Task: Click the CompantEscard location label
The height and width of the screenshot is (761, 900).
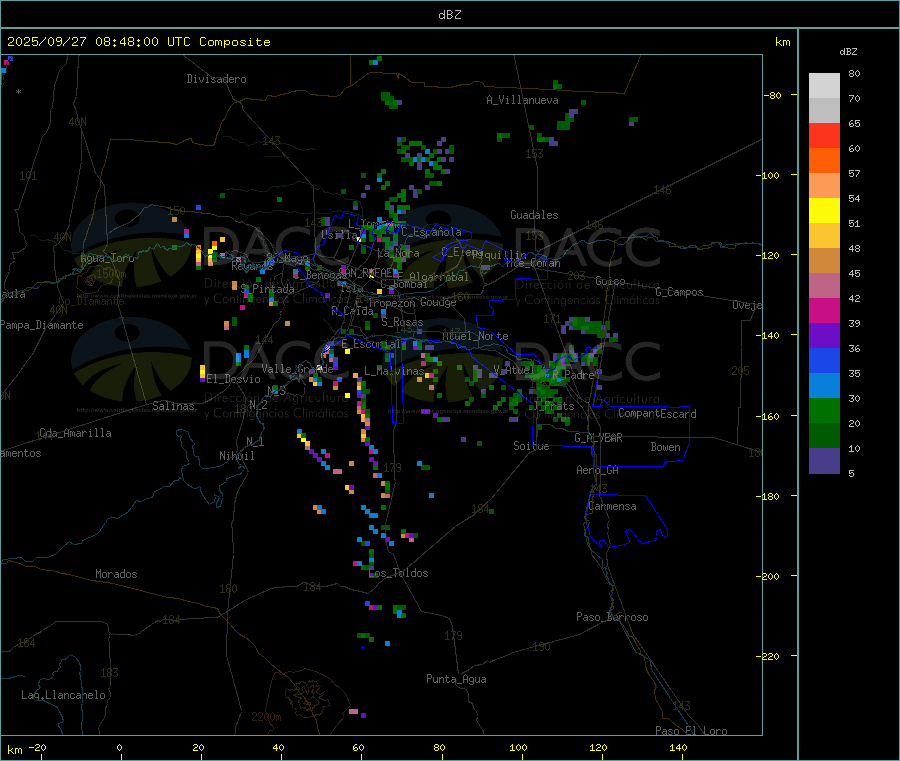Action: click(x=657, y=414)
